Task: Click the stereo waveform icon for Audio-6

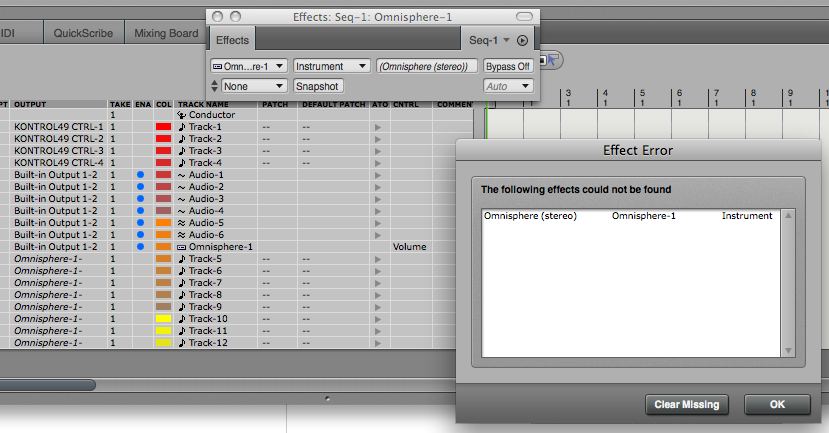Action: click(181, 235)
